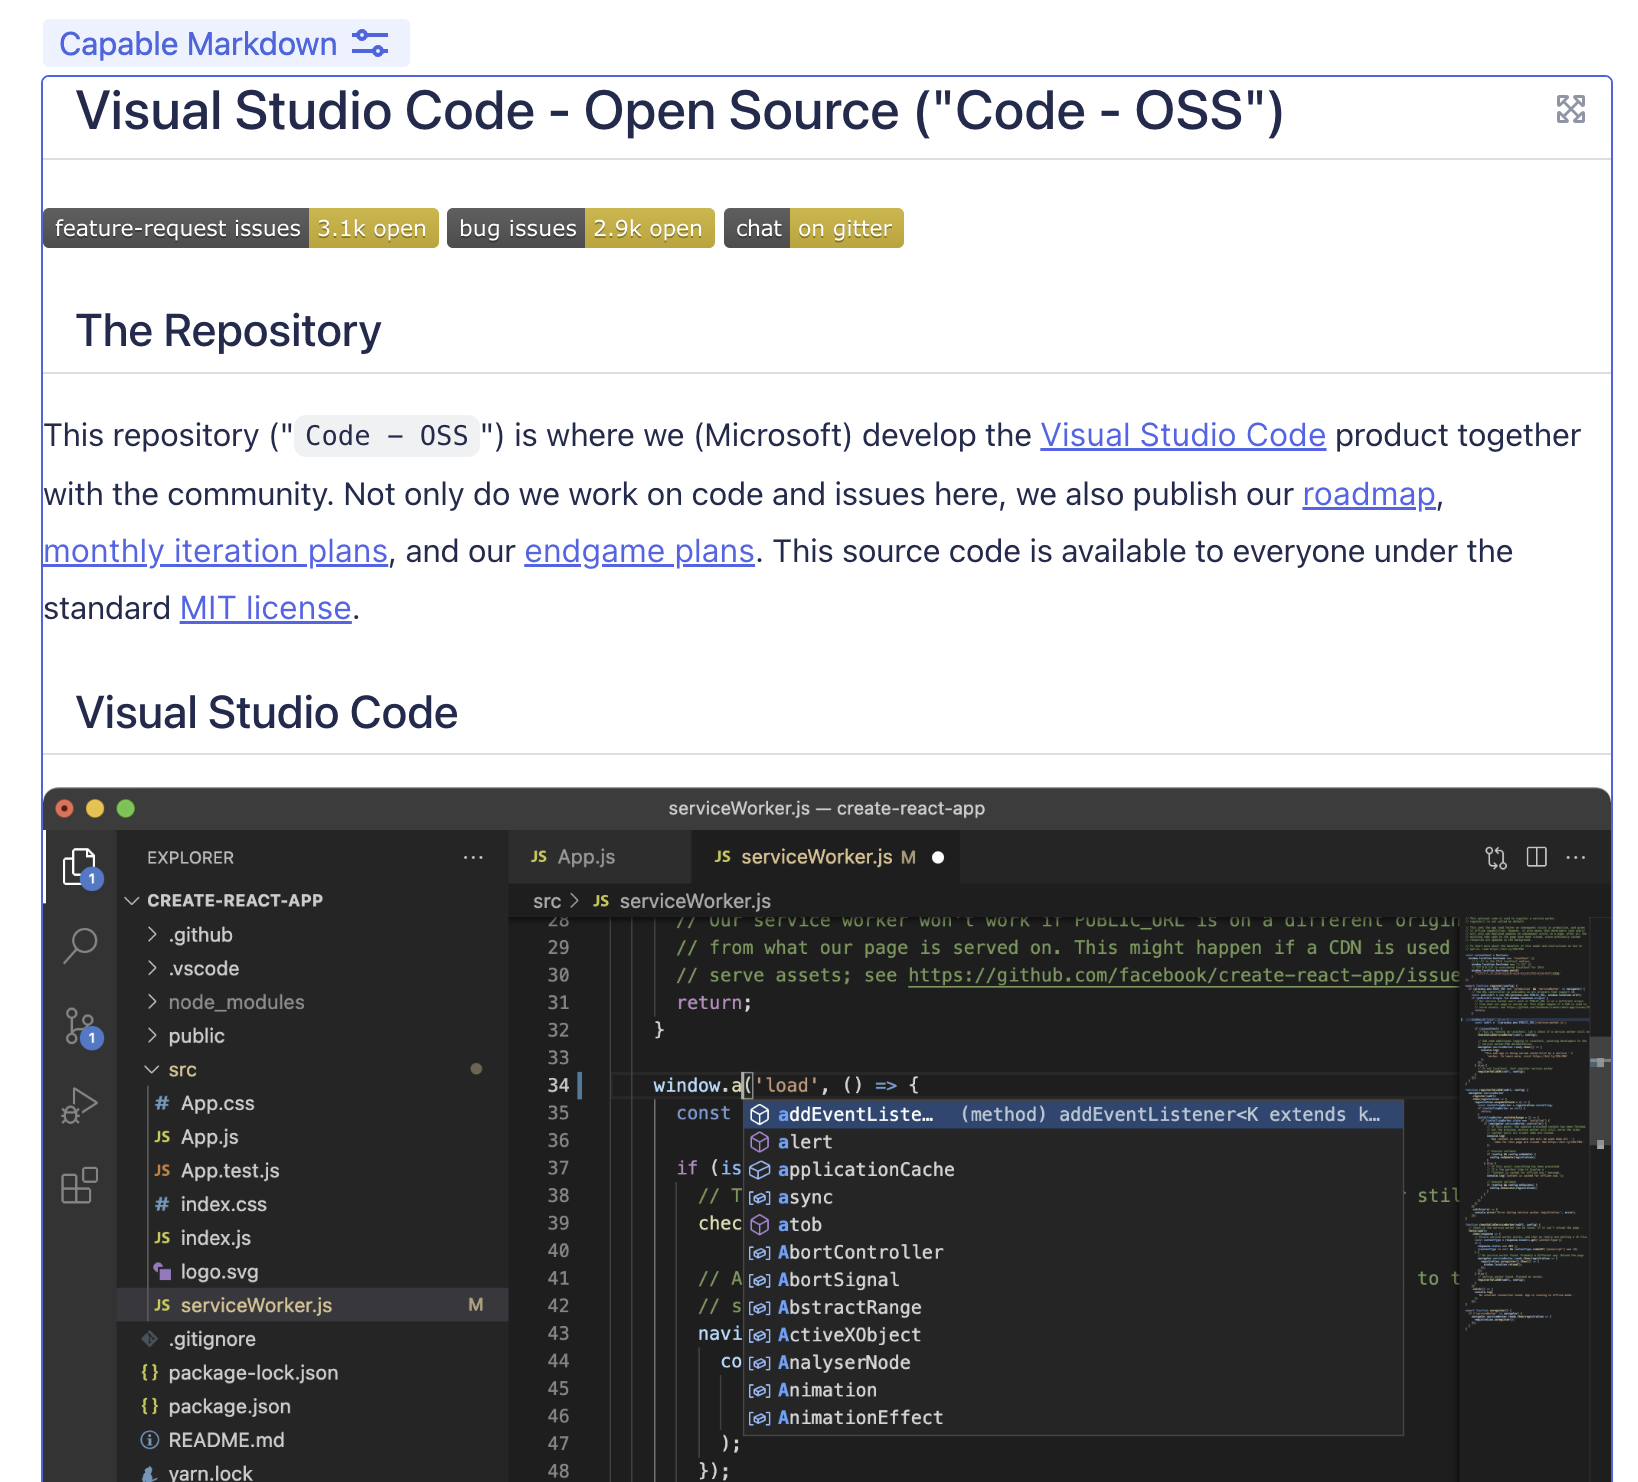Switch to the App.js editor tab

(585, 857)
